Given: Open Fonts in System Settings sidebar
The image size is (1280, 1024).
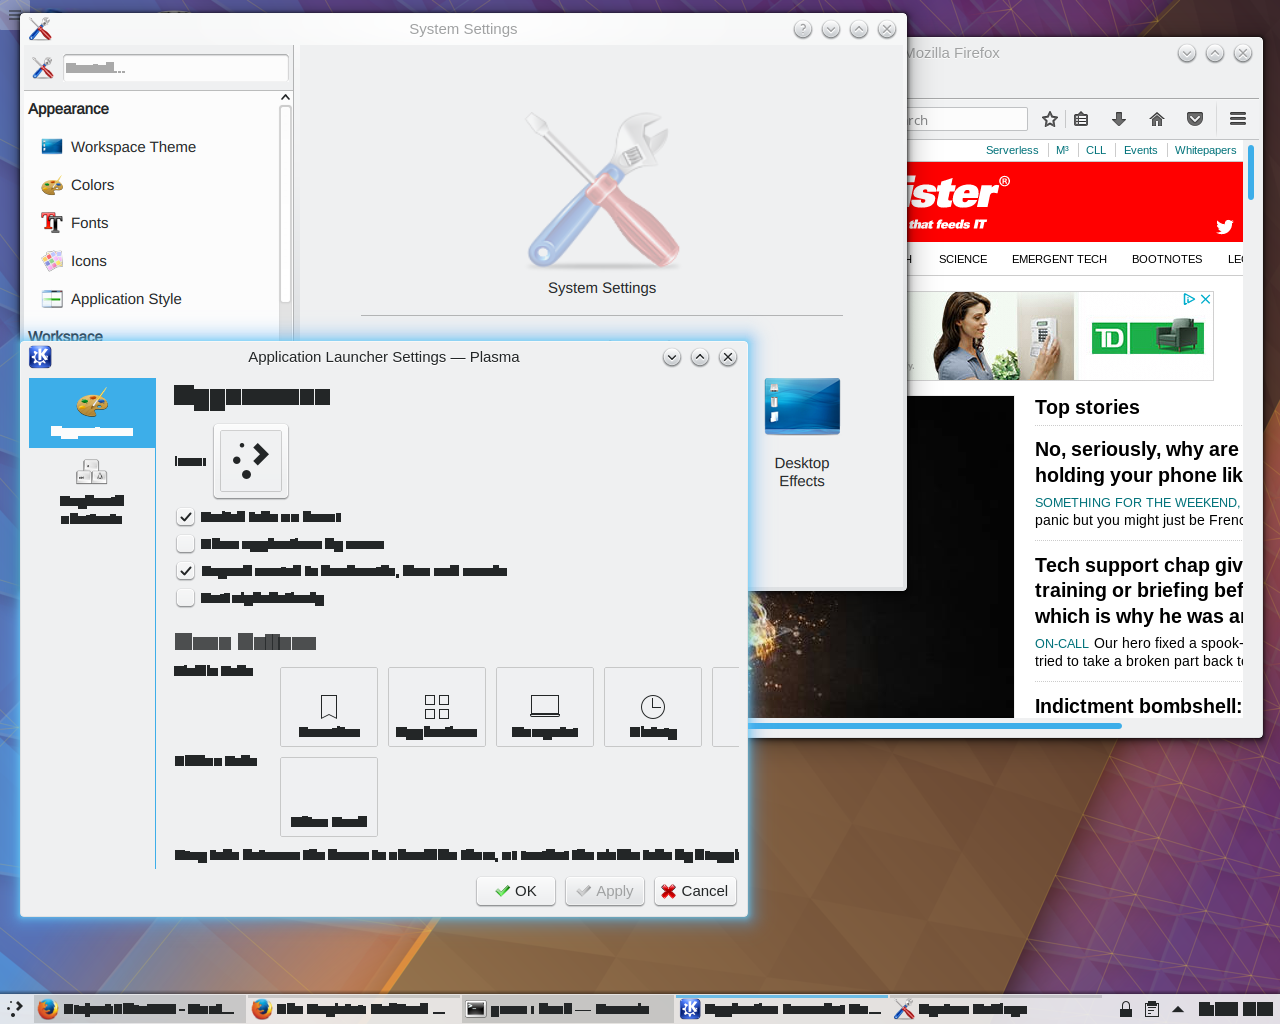Looking at the screenshot, I should coord(89,223).
